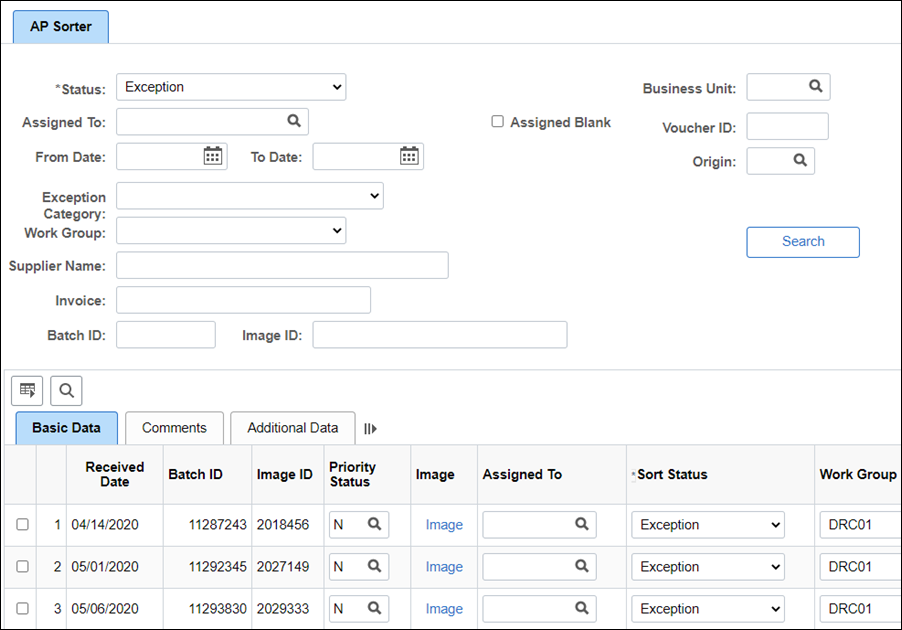Screen dimensions: 902x630
Task: Click Work Group field DRC01 in row 2
Action: pos(861,567)
